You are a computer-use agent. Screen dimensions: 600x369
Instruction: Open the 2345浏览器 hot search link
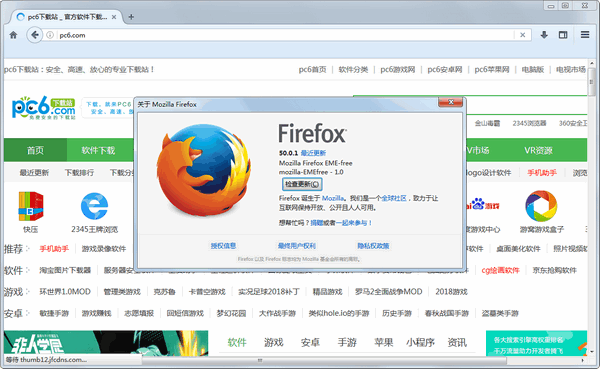pyautogui.click(x=529, y=123)
